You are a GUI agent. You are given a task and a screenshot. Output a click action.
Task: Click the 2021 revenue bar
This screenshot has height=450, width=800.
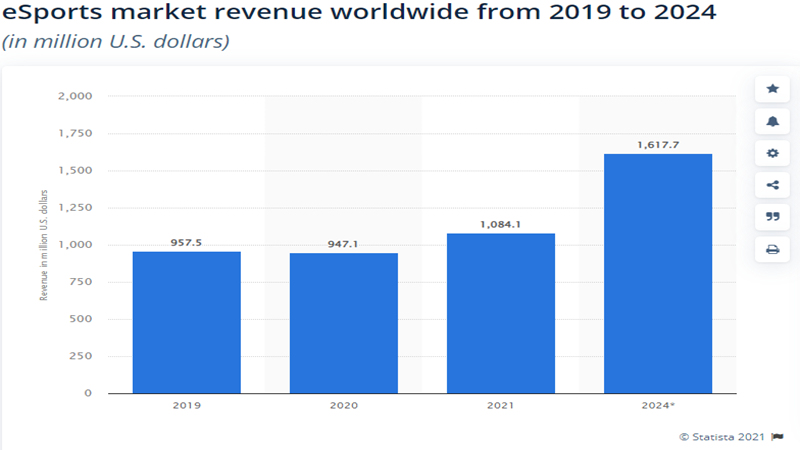point(501,313)
